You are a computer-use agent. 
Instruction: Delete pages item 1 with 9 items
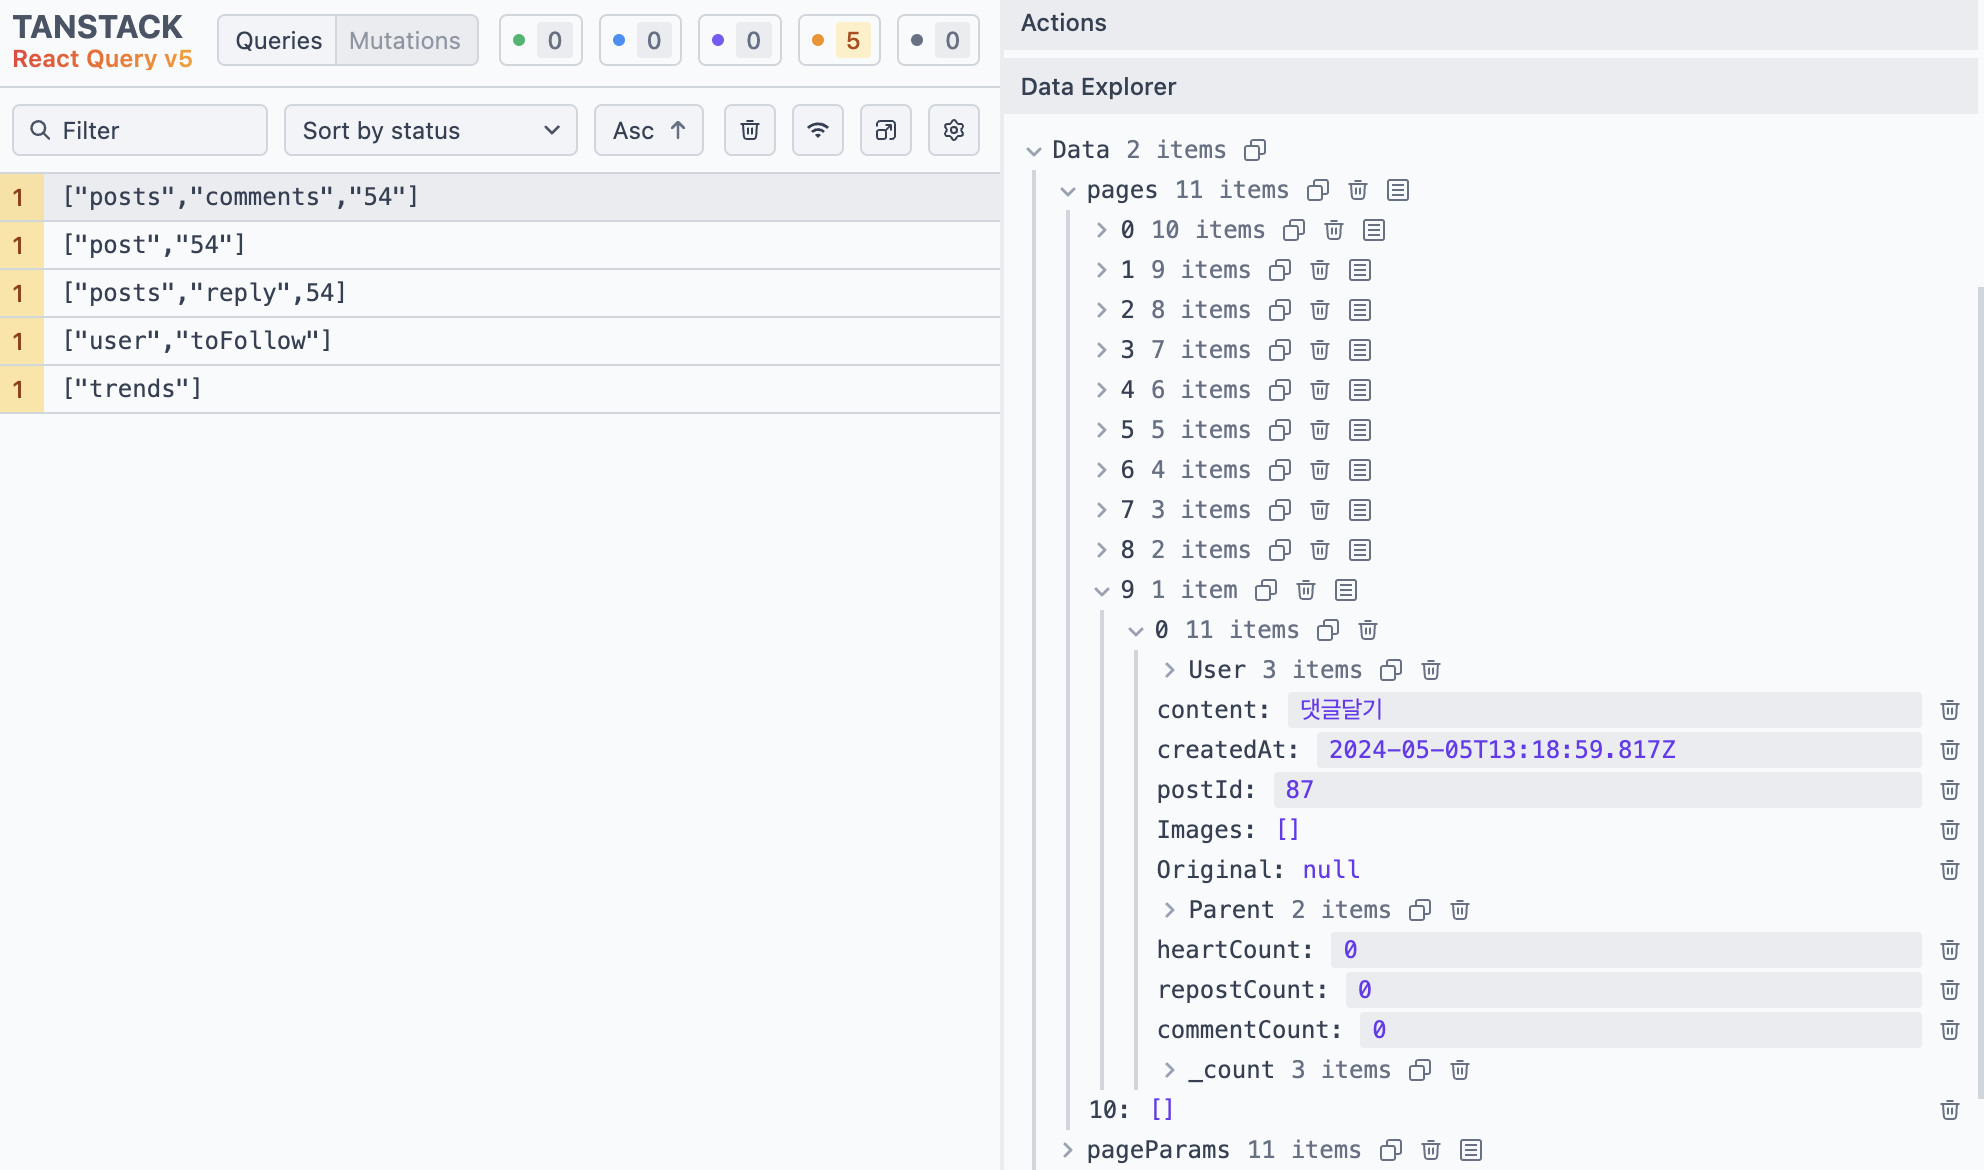tap(1320, 270)
